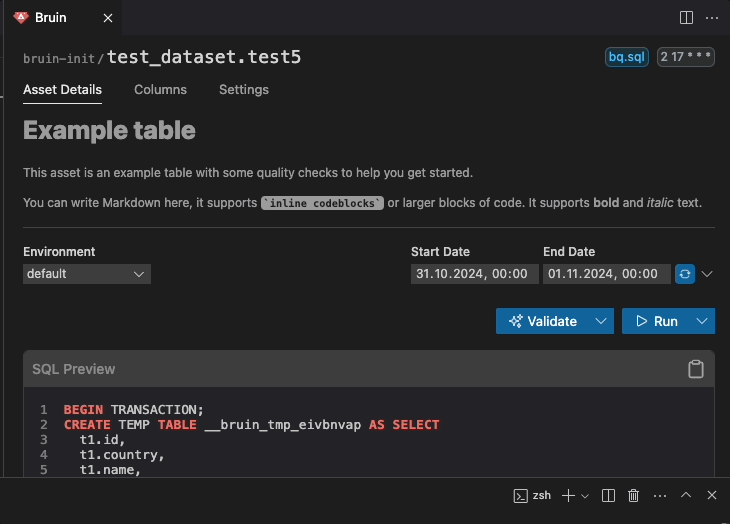Click the SQL Preview header label
Viewport: 730px width, 524px height.
point(74,369)
